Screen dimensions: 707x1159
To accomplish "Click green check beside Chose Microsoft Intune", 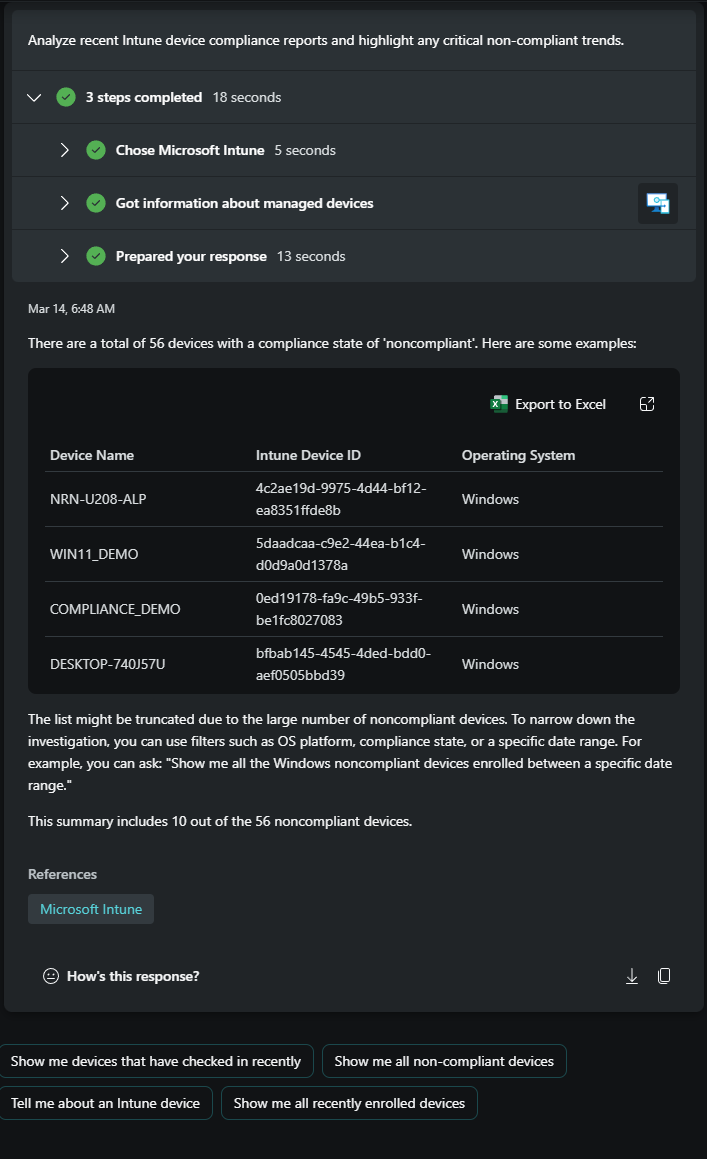I will 96,150.
